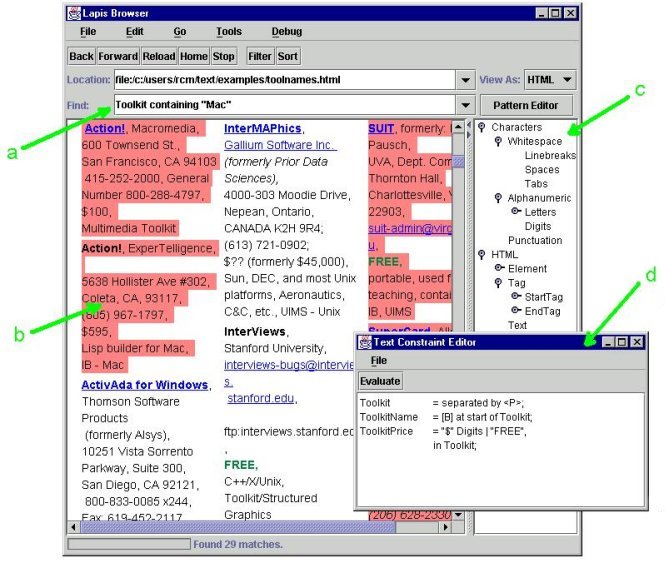Collapse the Whitespace tree node
This screenshot has width=665, height=561.
pos(498,142)
